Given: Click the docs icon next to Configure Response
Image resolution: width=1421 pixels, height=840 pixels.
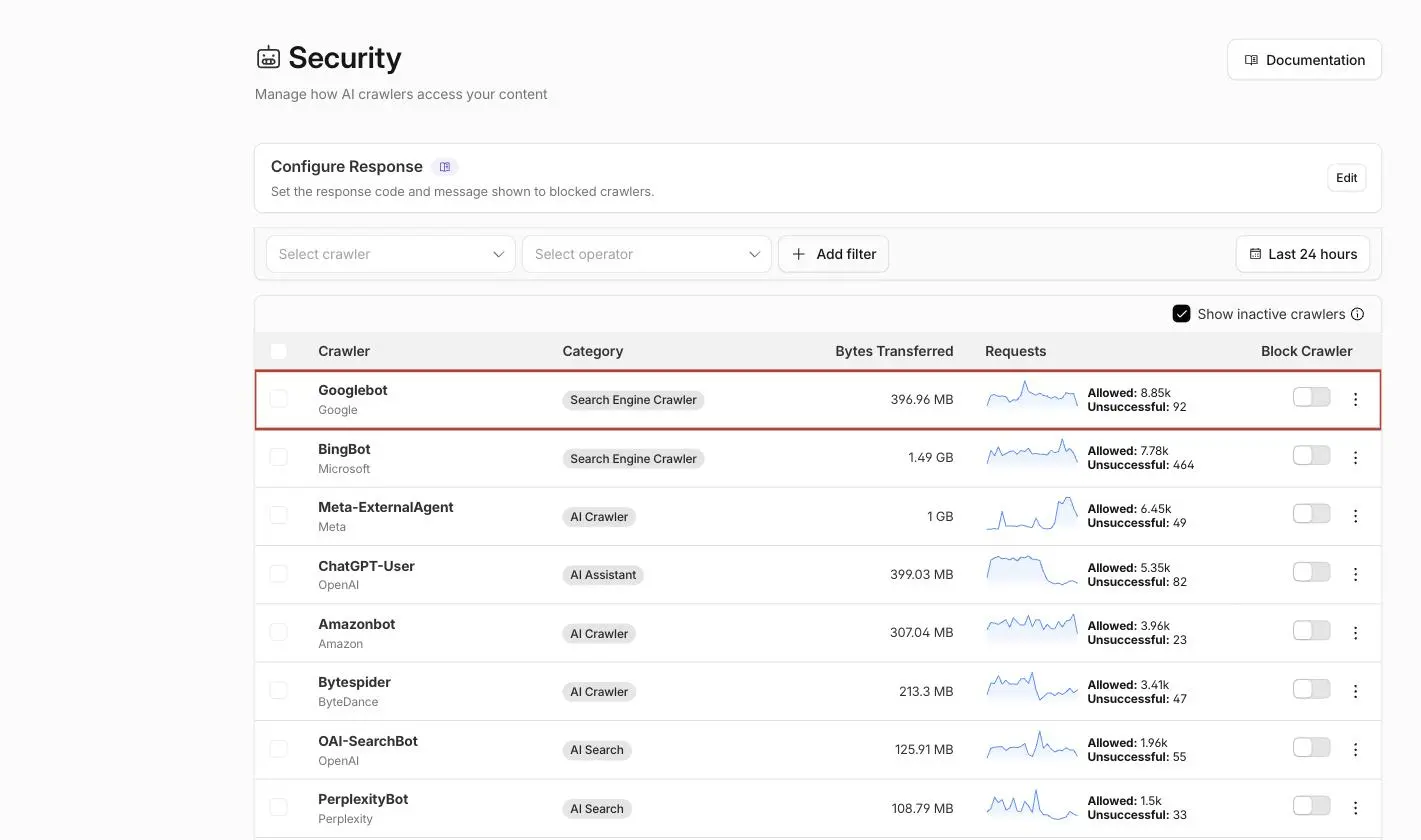Looking at the screenshot, I should pyautogui.click(x=445, y=167).
